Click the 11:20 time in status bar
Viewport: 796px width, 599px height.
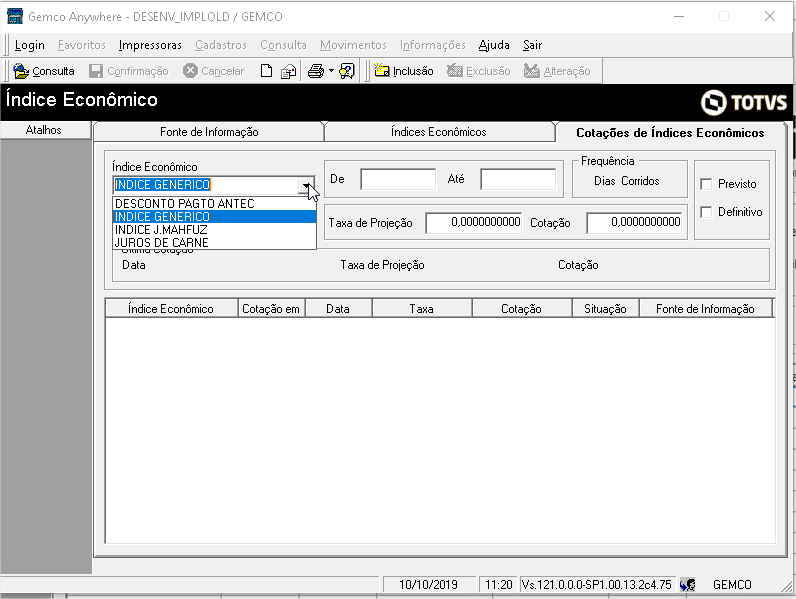coord(499,585)
